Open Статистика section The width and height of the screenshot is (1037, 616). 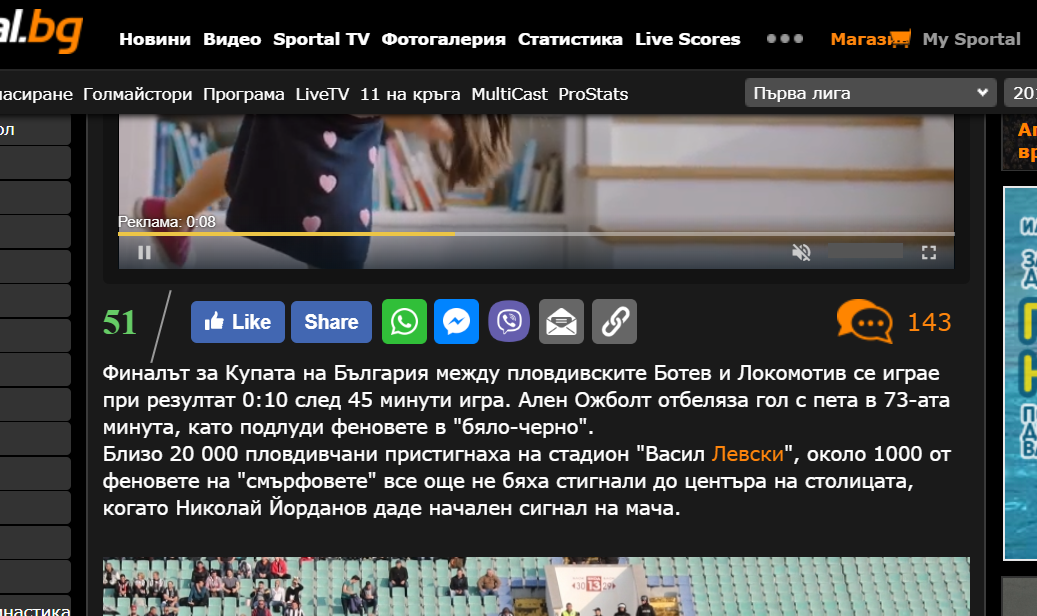coord(570,39)
